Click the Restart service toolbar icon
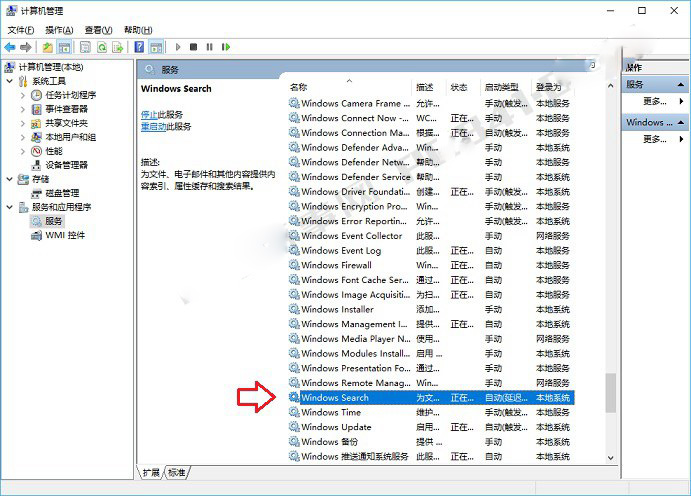This screenshot has width=691, height=496. (x=226, y=47)
